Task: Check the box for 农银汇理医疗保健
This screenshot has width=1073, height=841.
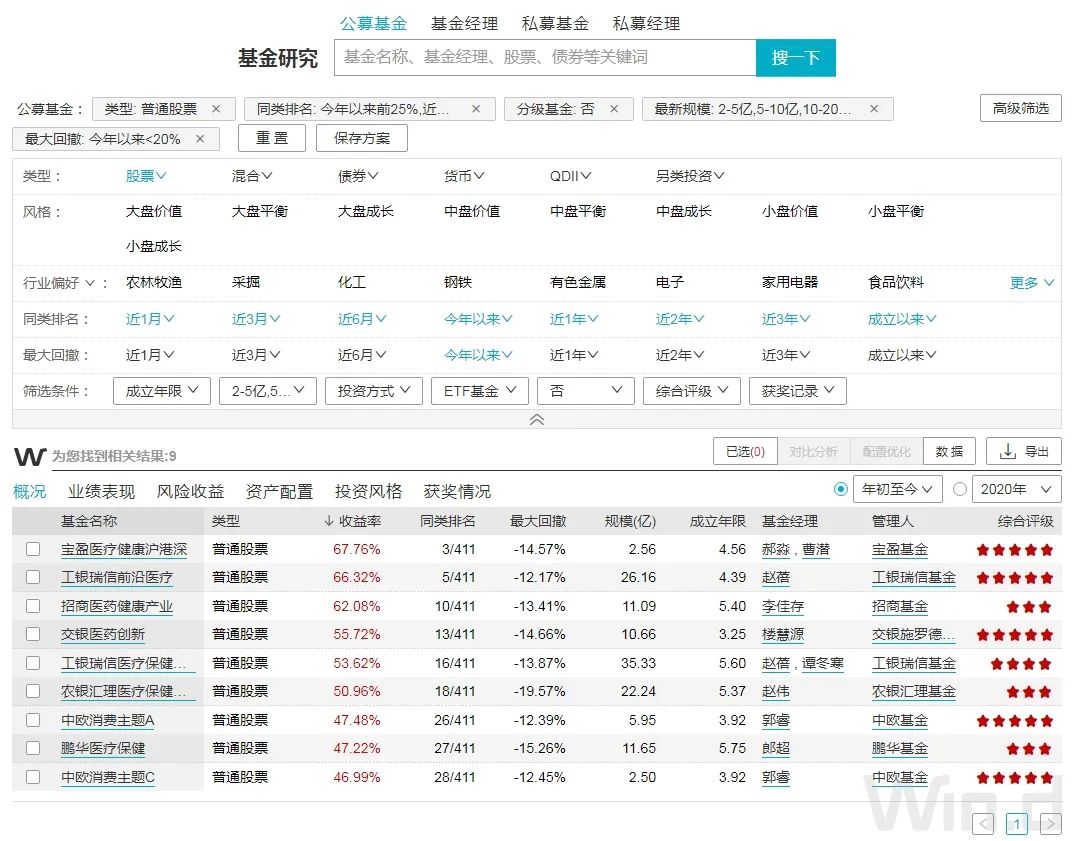Action: [33, 692]
